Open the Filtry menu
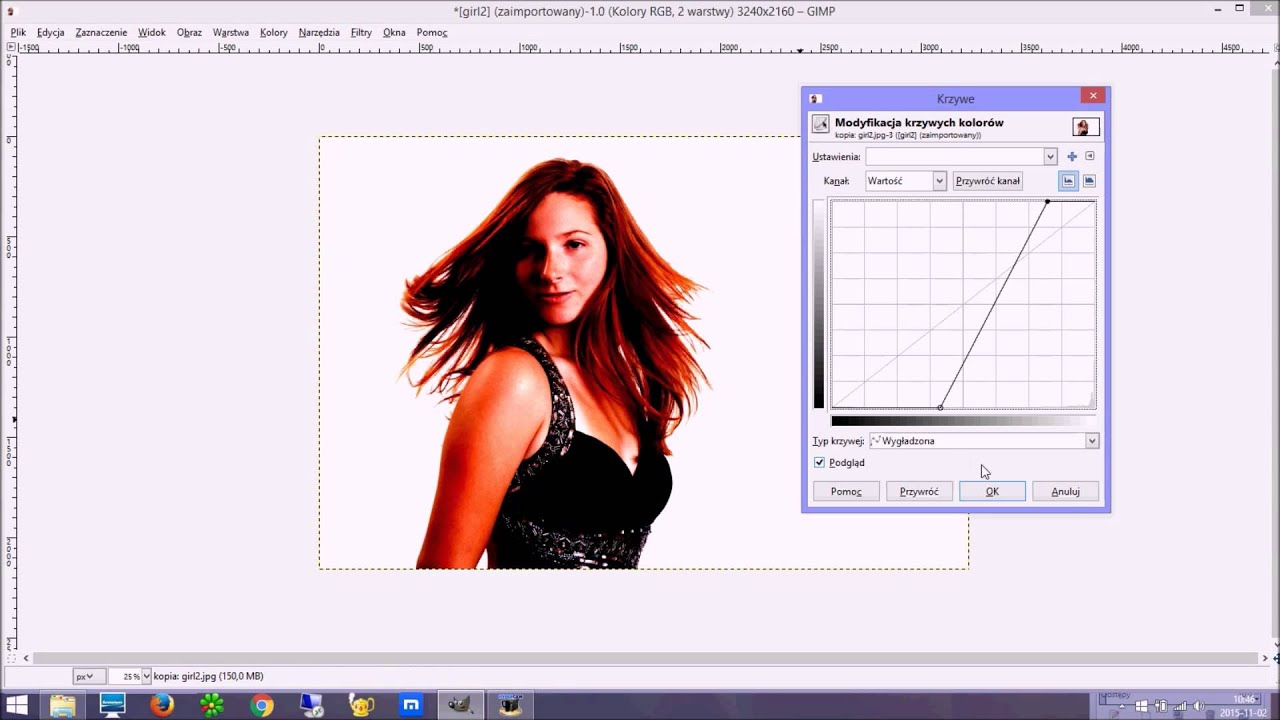The image size is (1280, 720). [x=361, y=32]
